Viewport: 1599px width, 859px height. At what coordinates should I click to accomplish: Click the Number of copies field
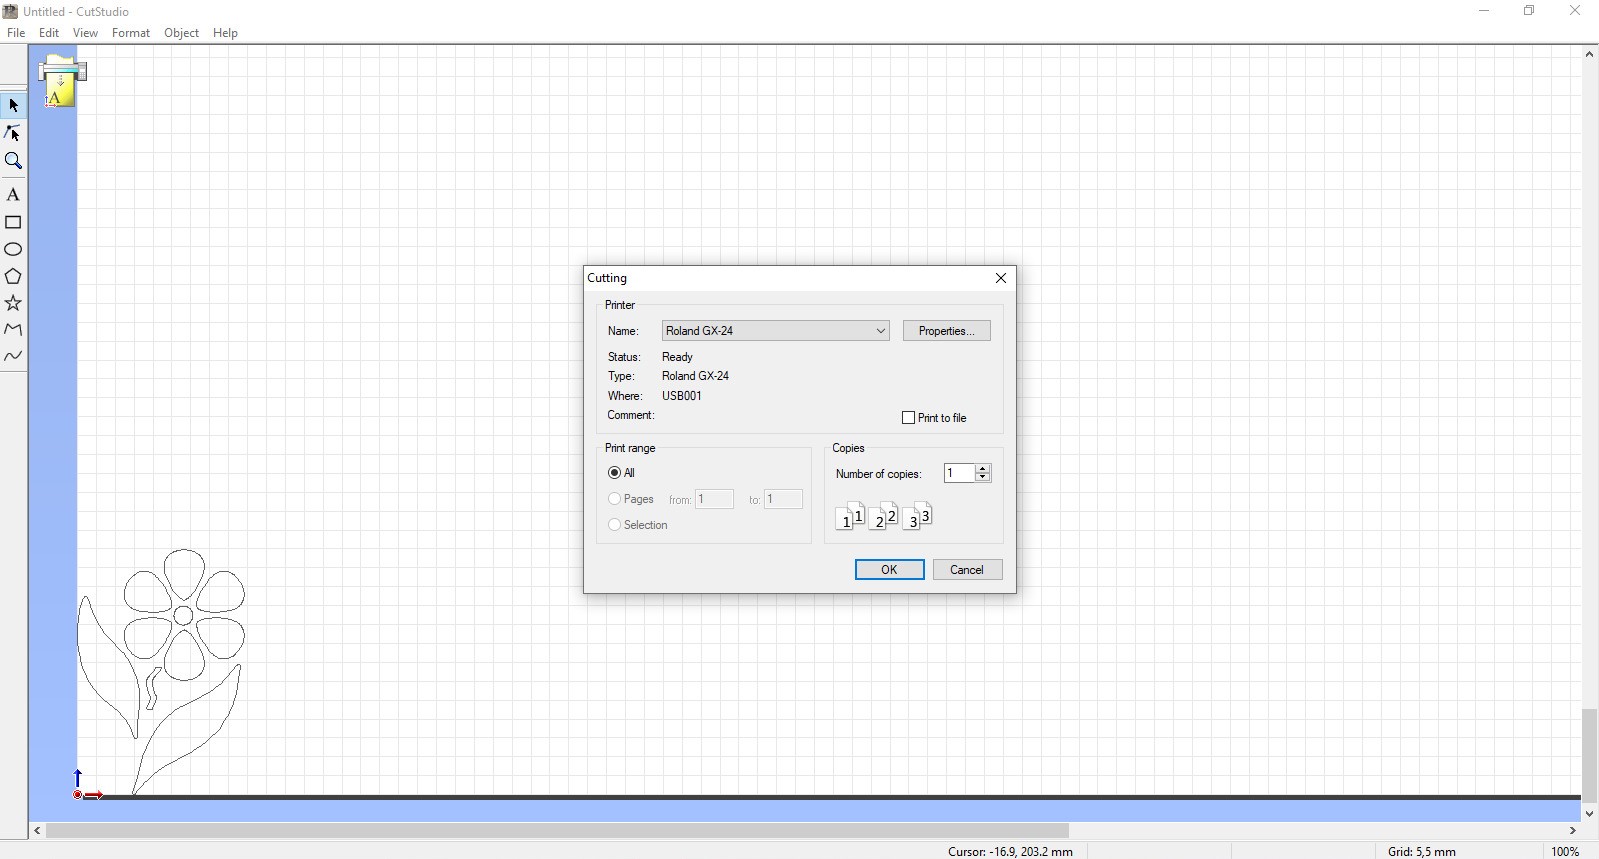pyautogui.click(x=959, y=473)
